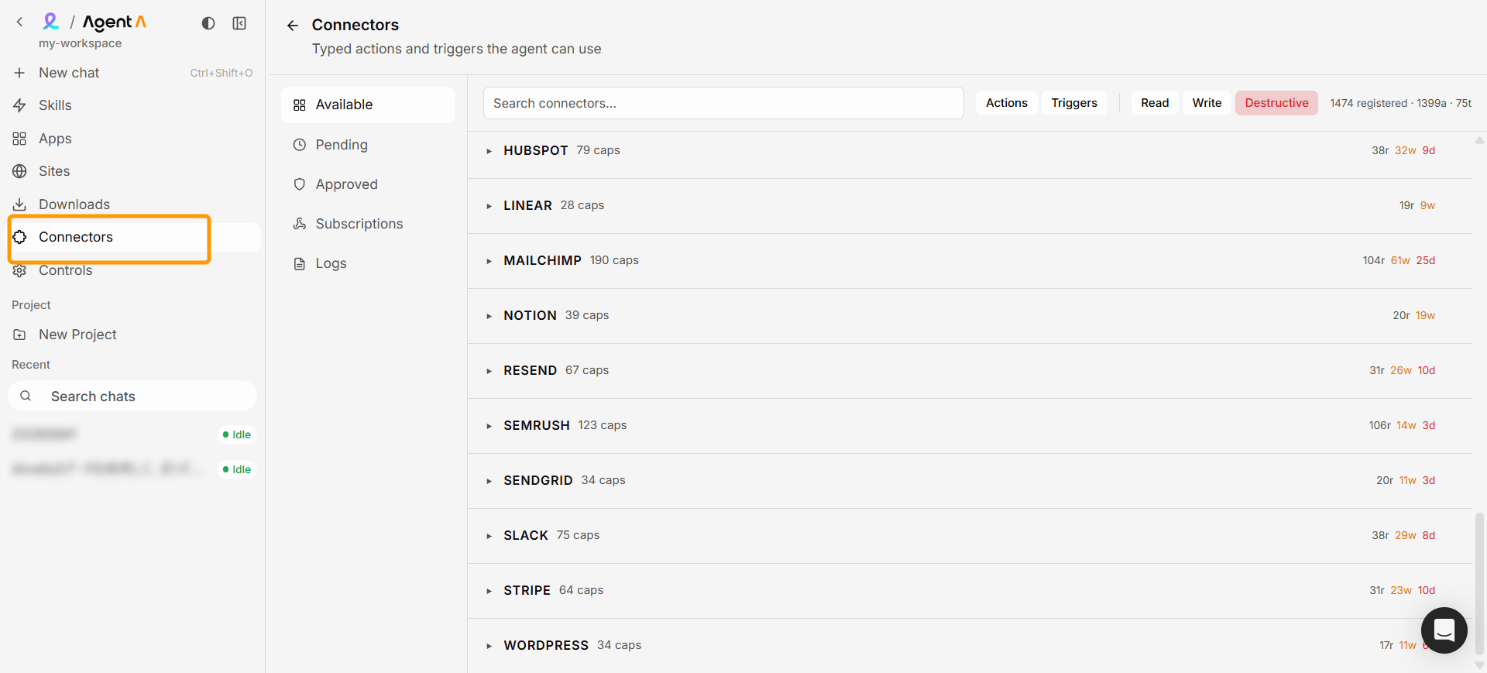Expand the STRIPE connector row
Viewport: 1487px width, 673px height.
pos(969,591)
